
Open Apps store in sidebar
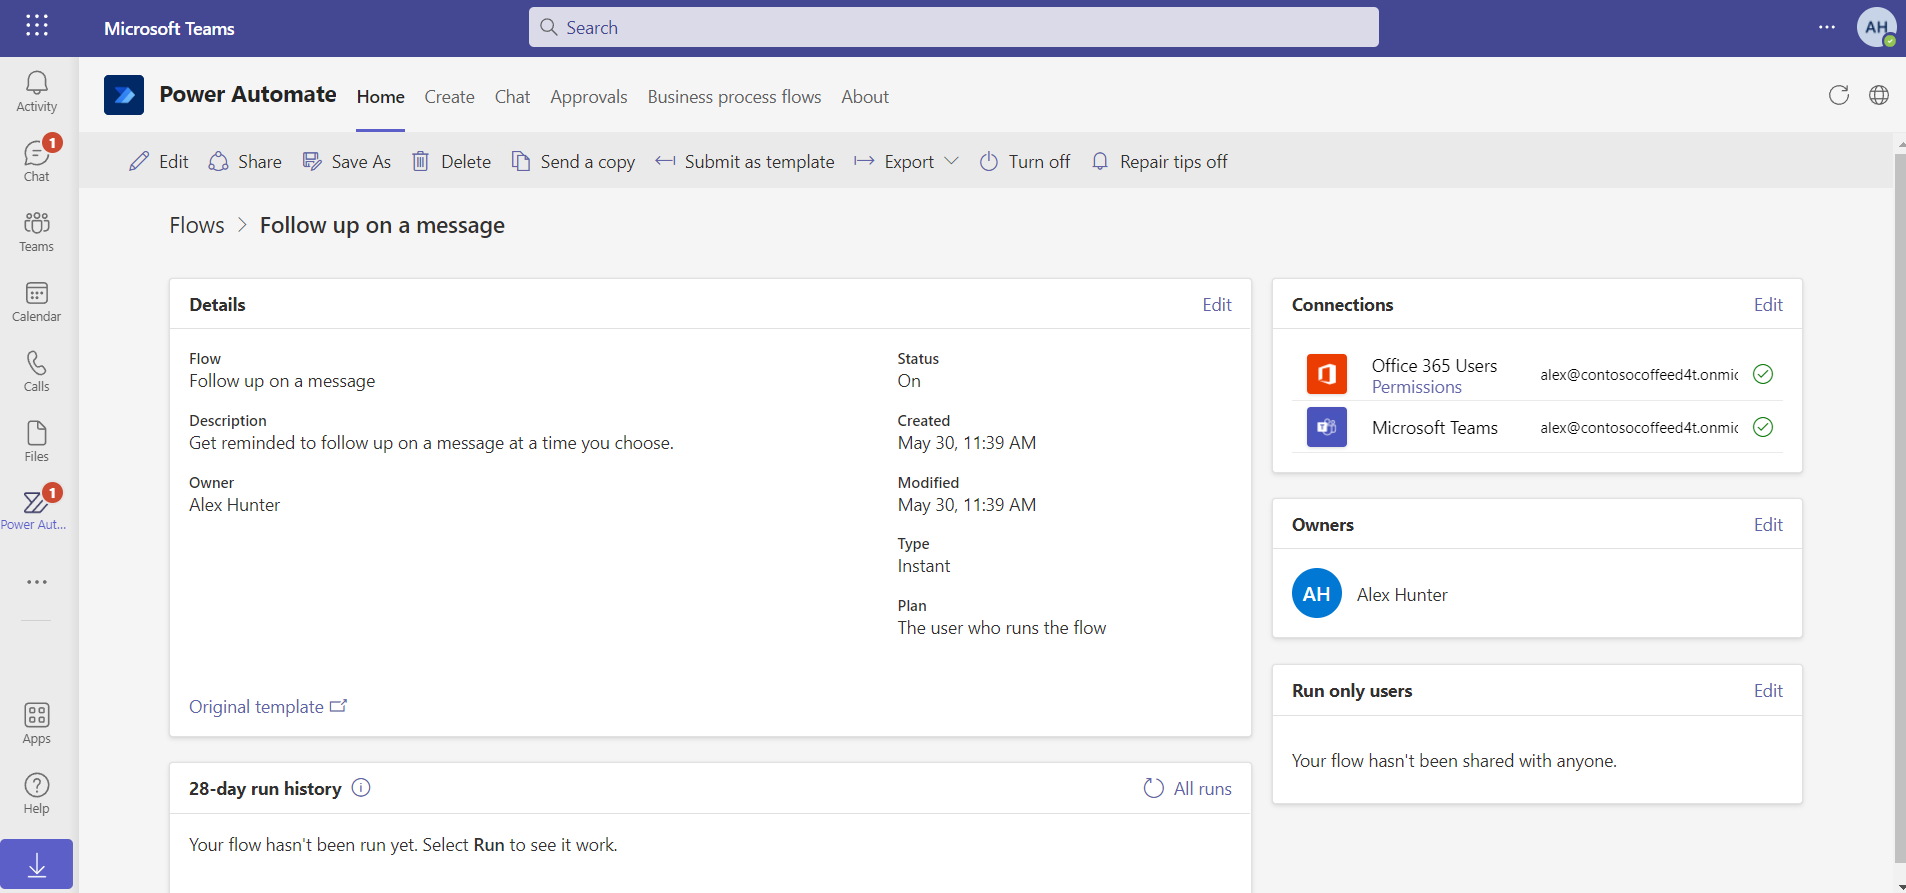(37, 723)
